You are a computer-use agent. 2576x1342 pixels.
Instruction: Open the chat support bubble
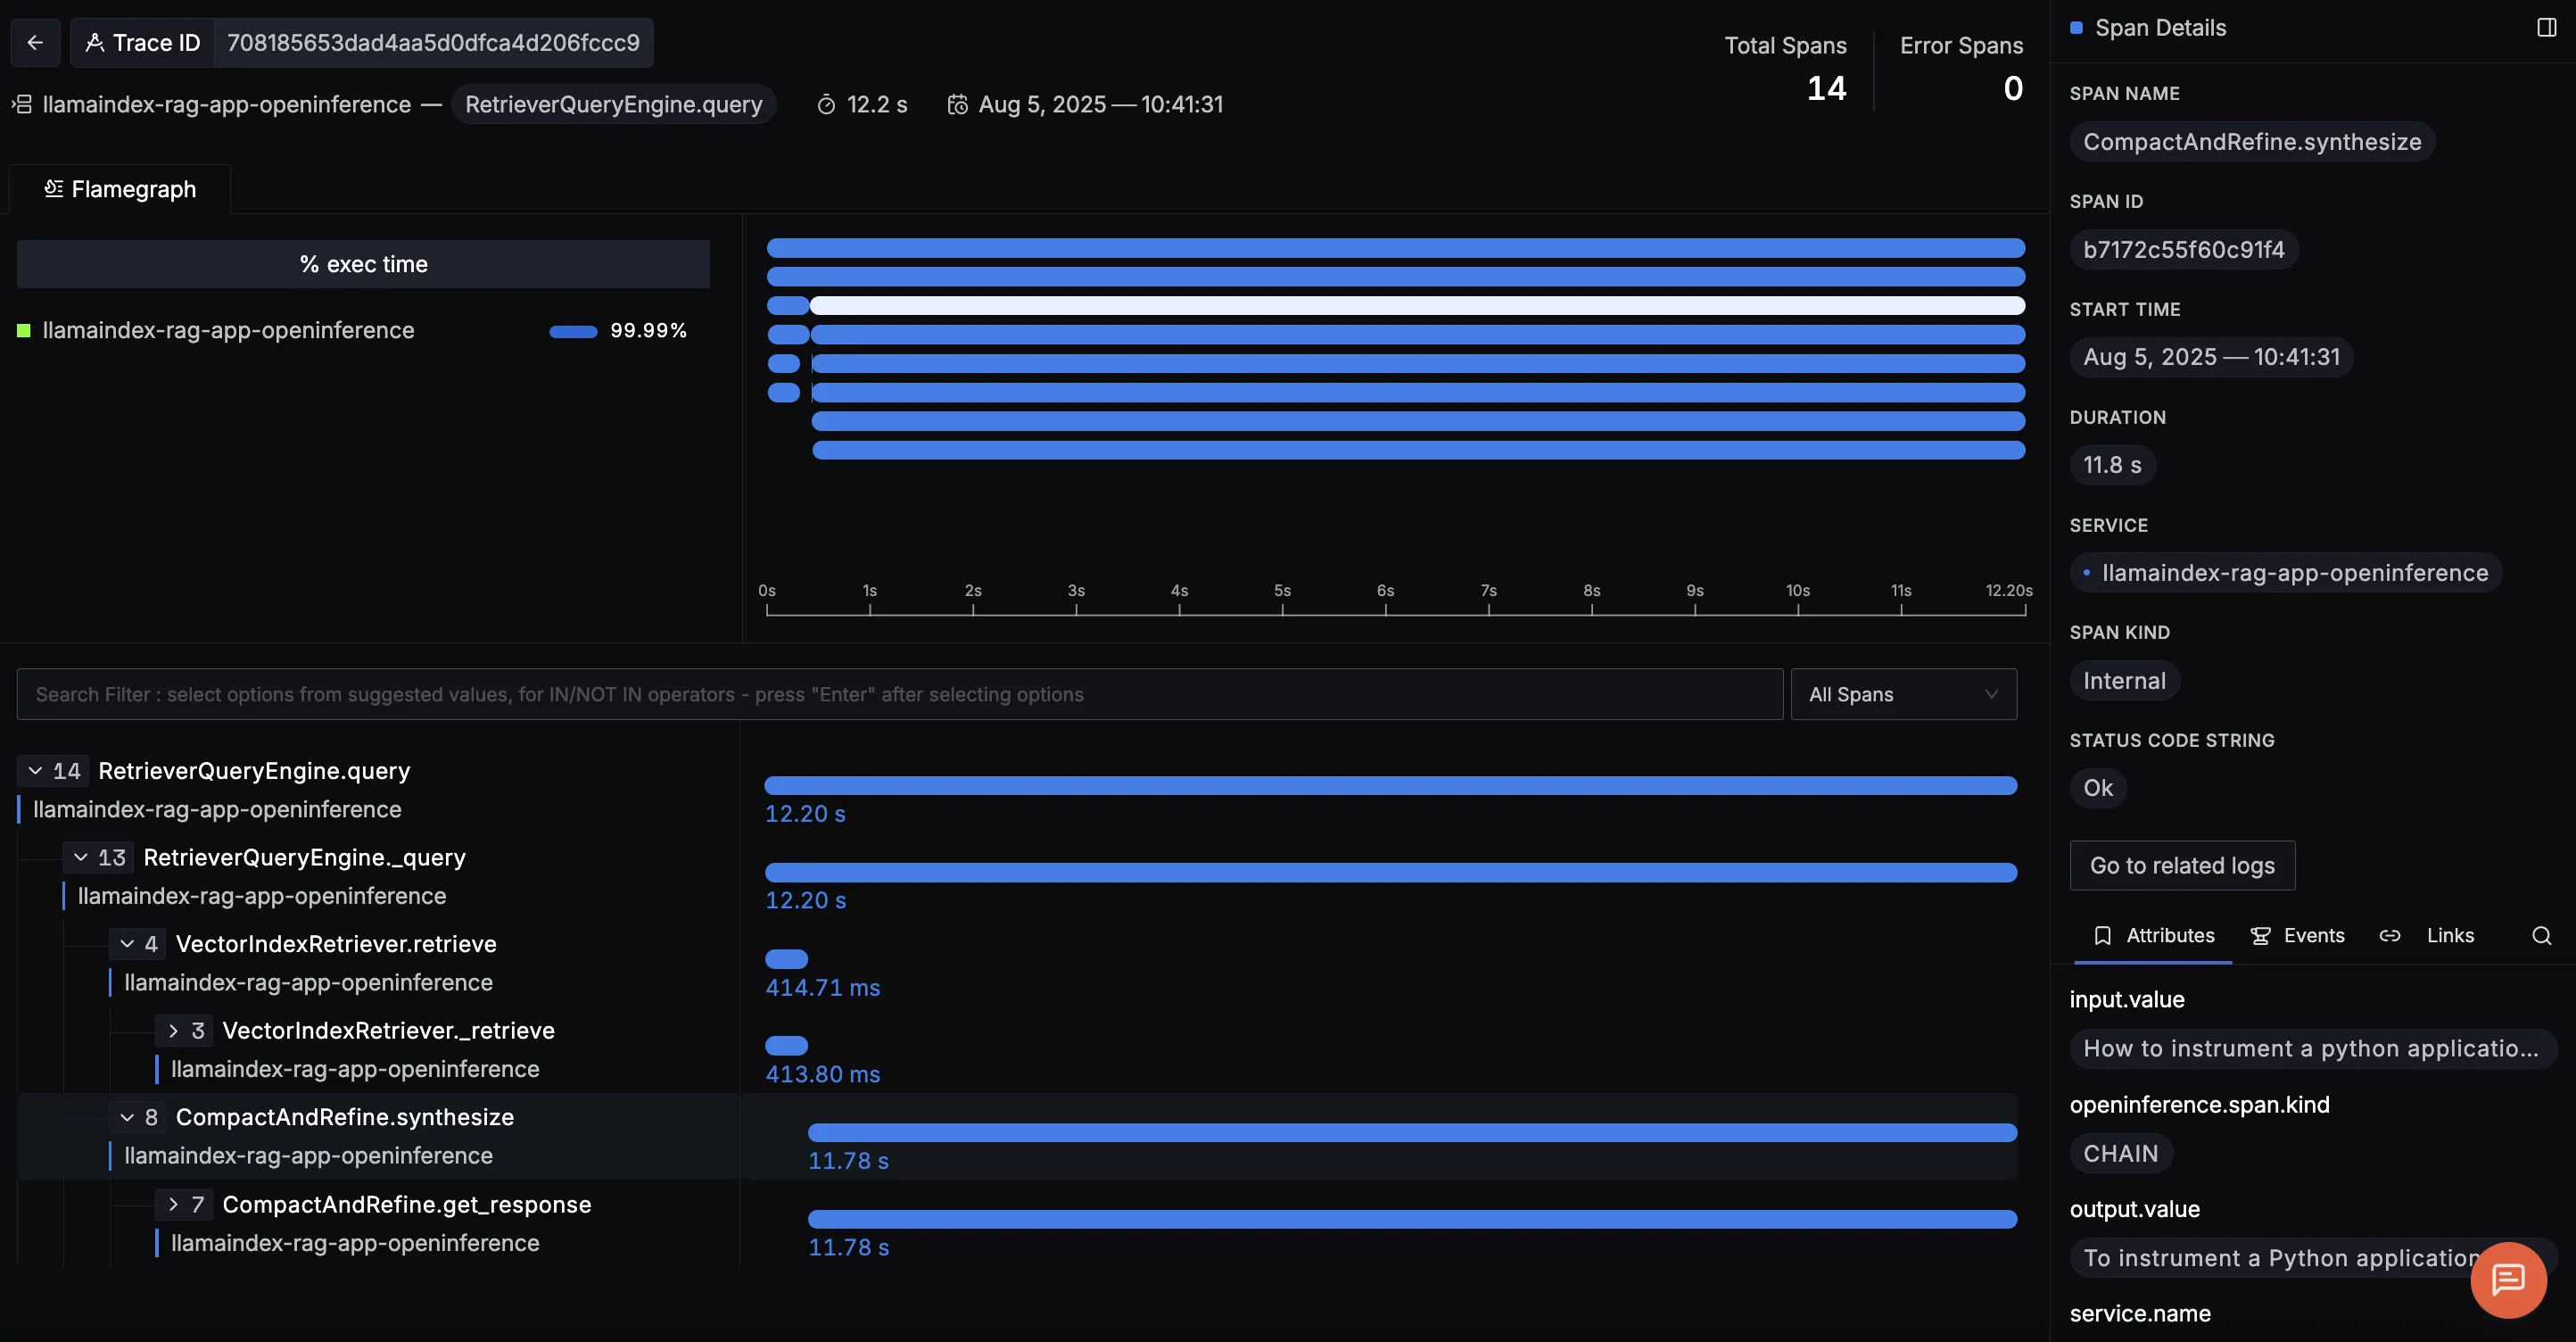click(2508, 1279)
